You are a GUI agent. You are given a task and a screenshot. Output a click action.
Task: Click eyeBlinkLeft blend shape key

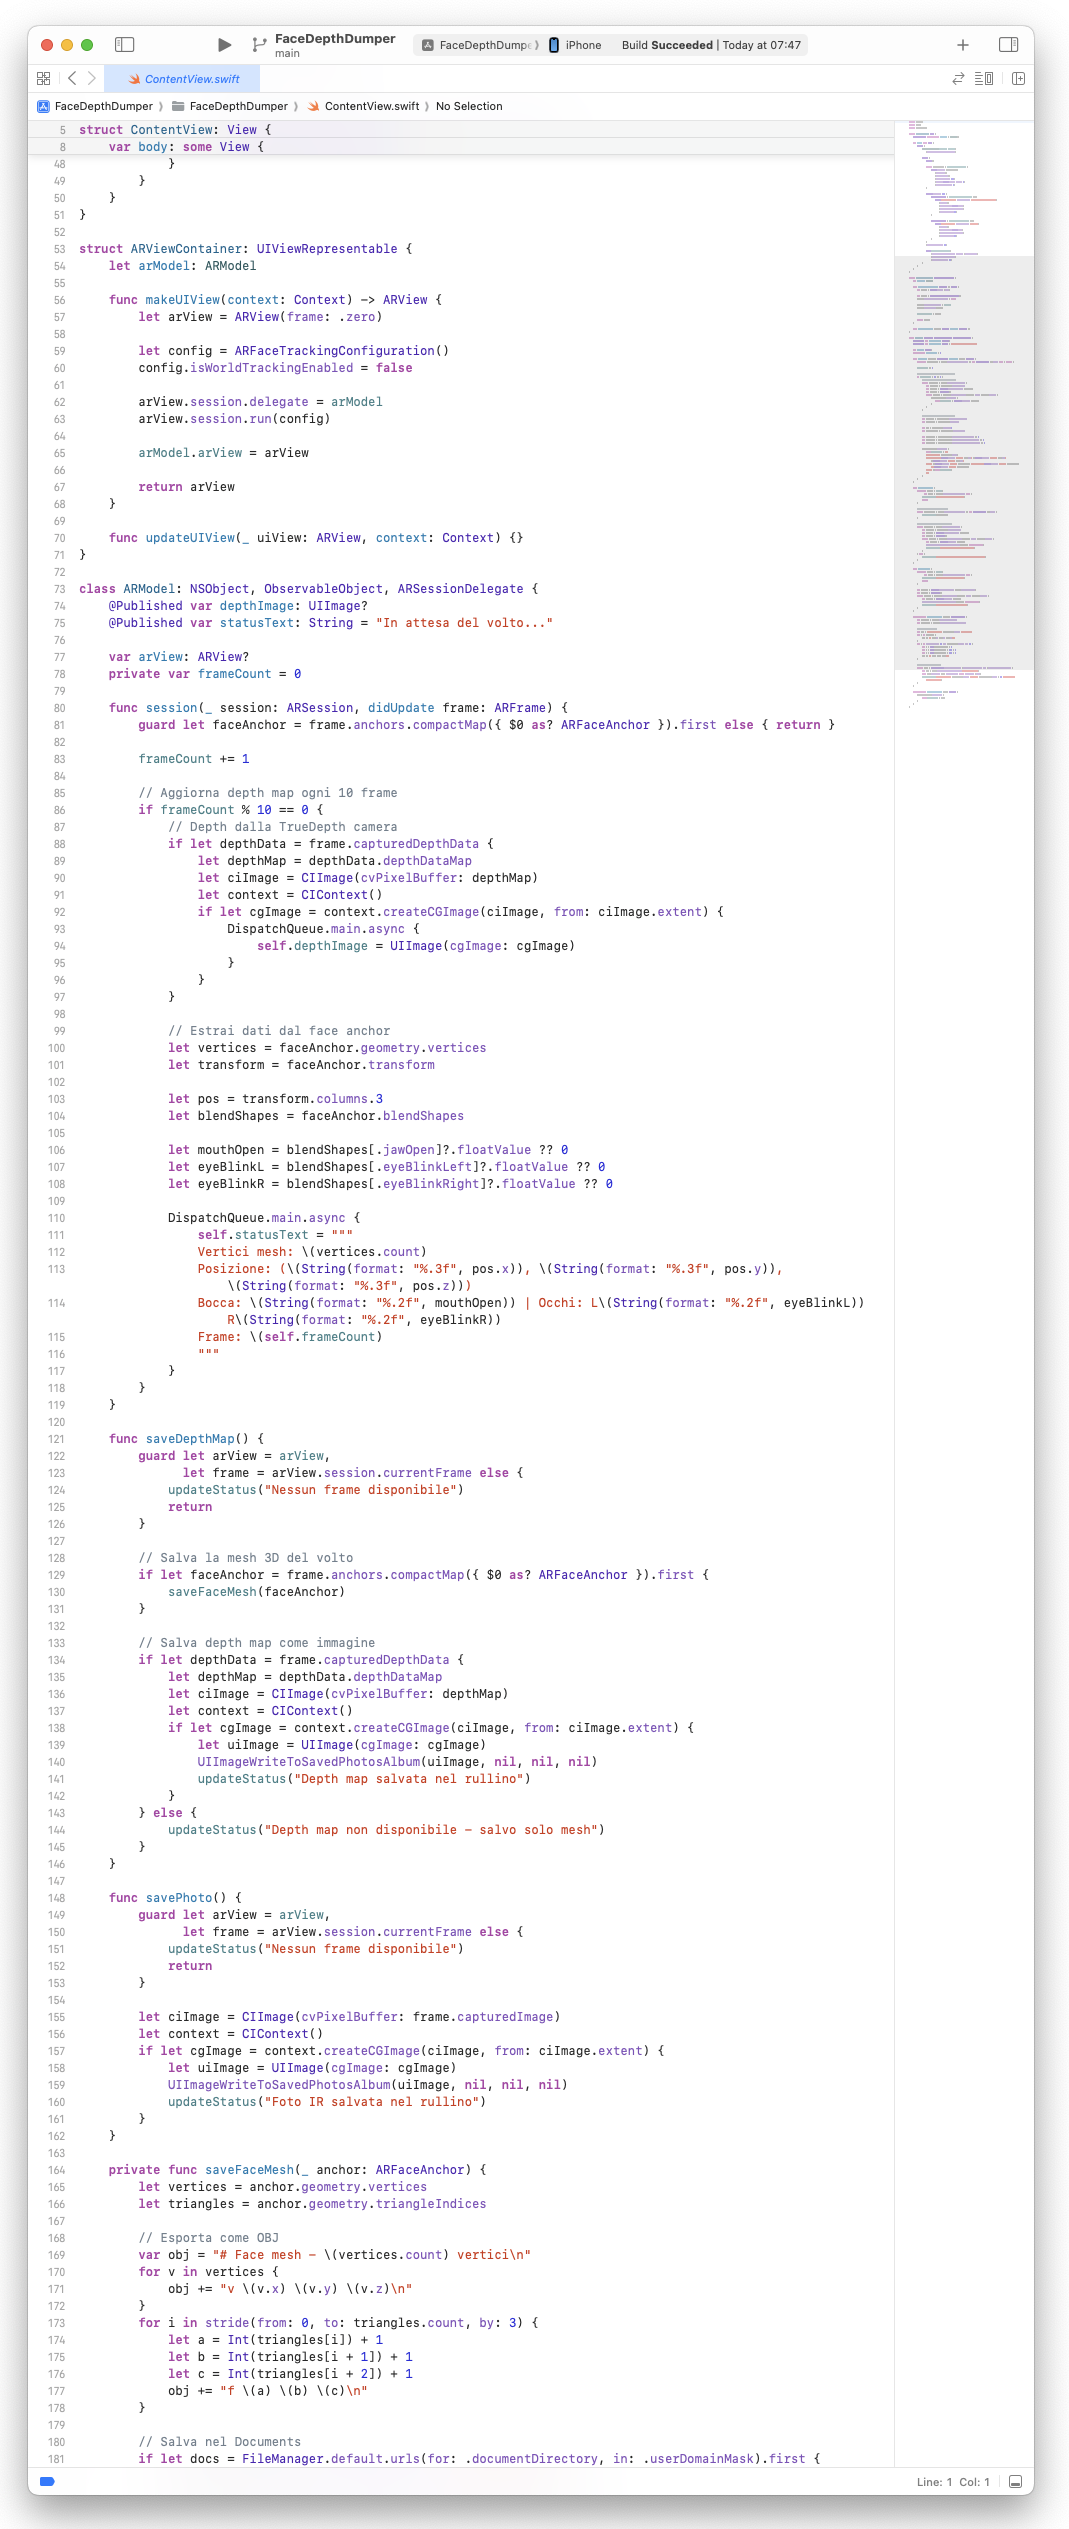point(429,1167)
